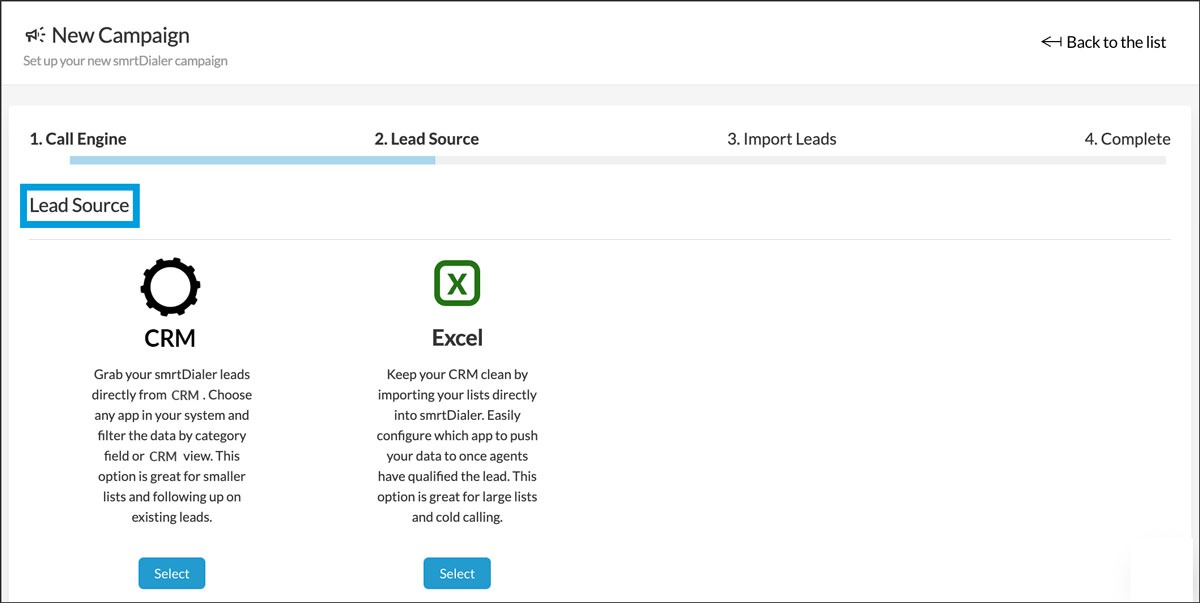Click the bold Excel title
This screenshot has height=603, width=1200.
click(457, 338)
